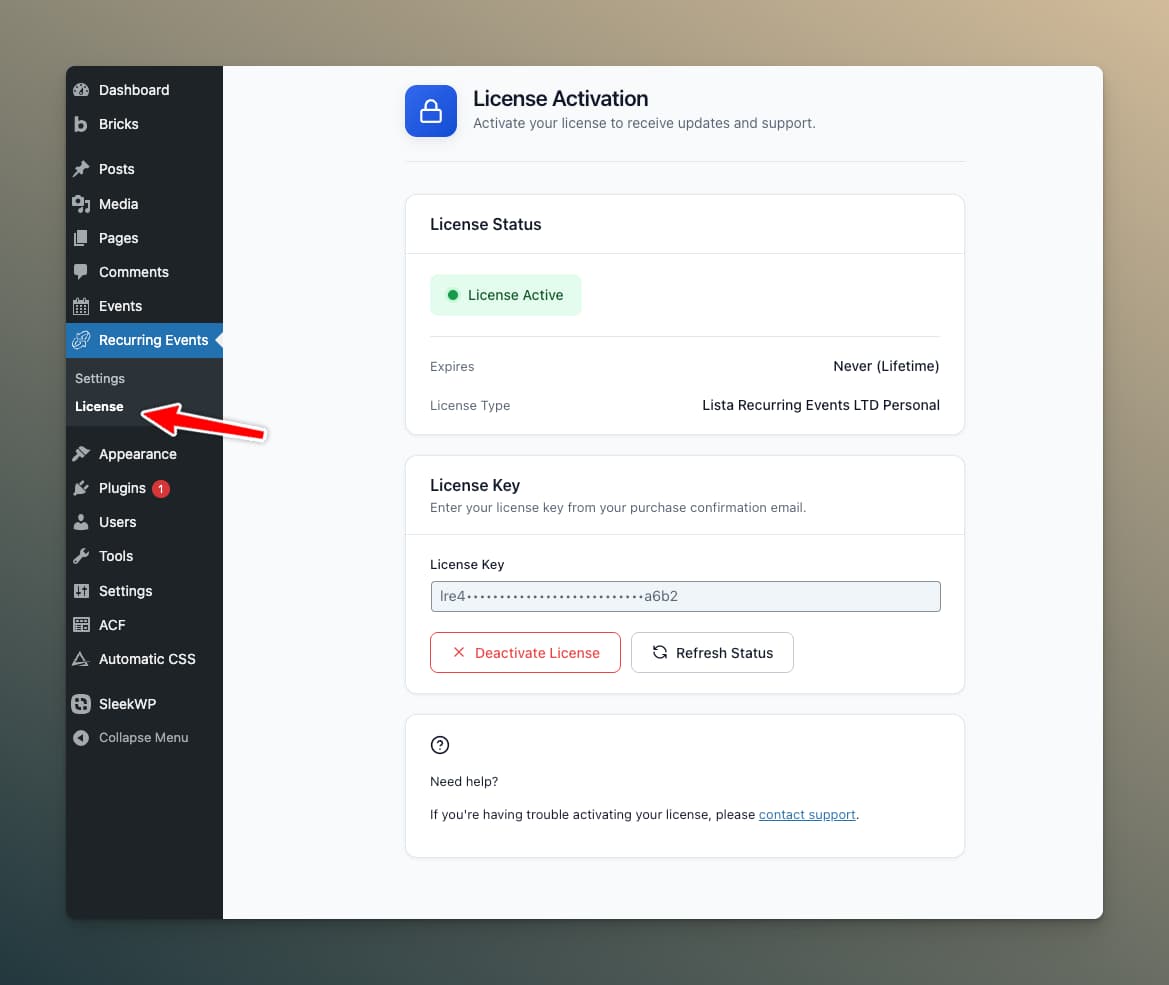This screenshot has height=985, width=1169.
Task: Click the License Active status badge
Action: 505,294
